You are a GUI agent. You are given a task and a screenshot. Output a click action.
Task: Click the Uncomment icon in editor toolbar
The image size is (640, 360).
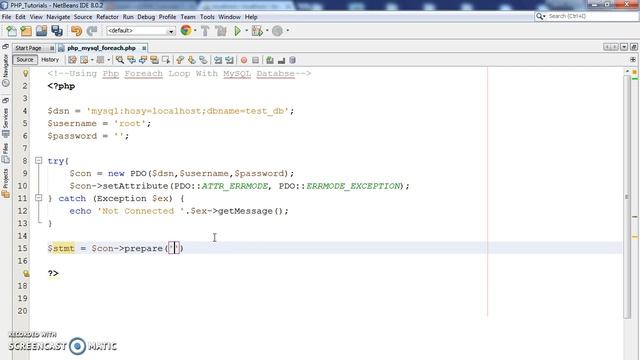281,60
